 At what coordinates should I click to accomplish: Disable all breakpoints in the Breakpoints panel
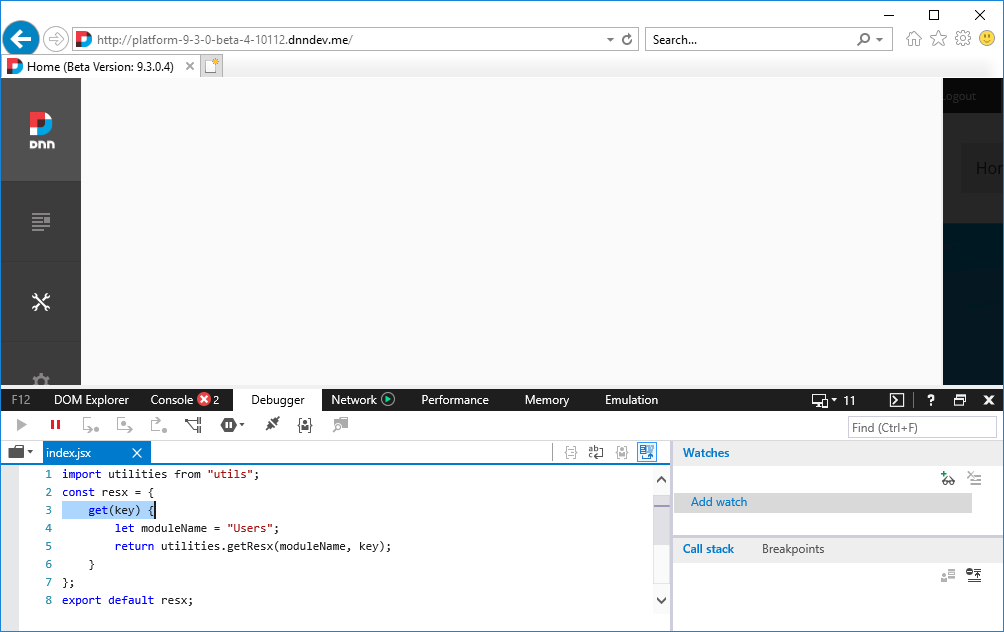point(974,575)
